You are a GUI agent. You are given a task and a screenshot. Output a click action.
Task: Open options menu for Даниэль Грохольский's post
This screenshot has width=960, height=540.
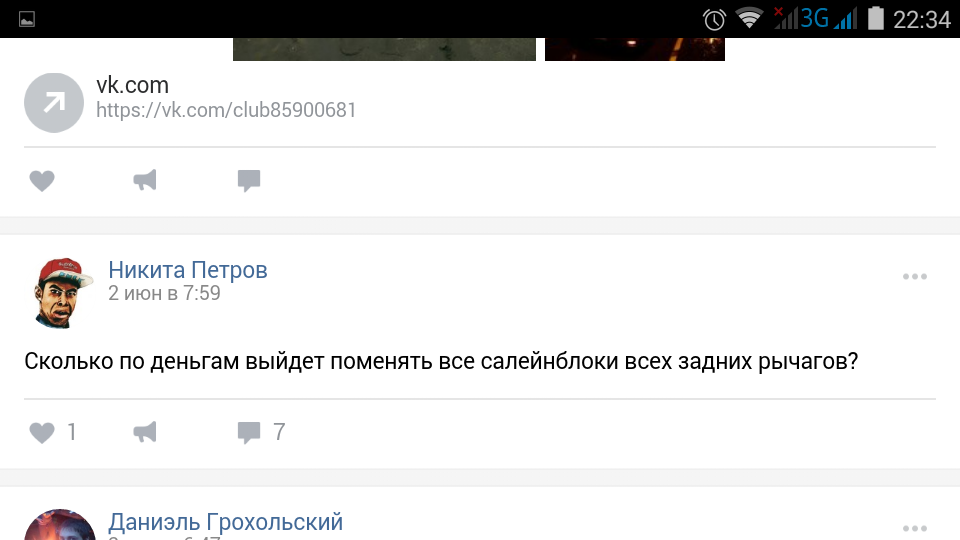click(x=915, y=528)
